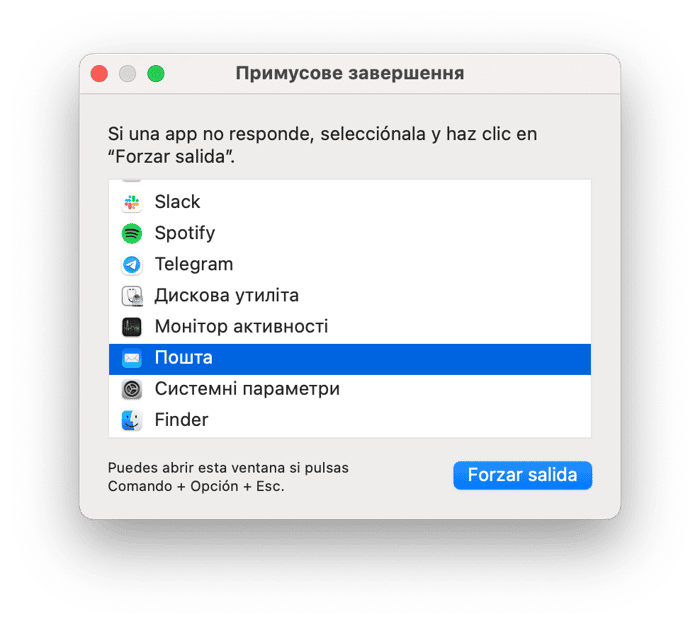Pick the Системні параметри entry

[x=350, y=390]
